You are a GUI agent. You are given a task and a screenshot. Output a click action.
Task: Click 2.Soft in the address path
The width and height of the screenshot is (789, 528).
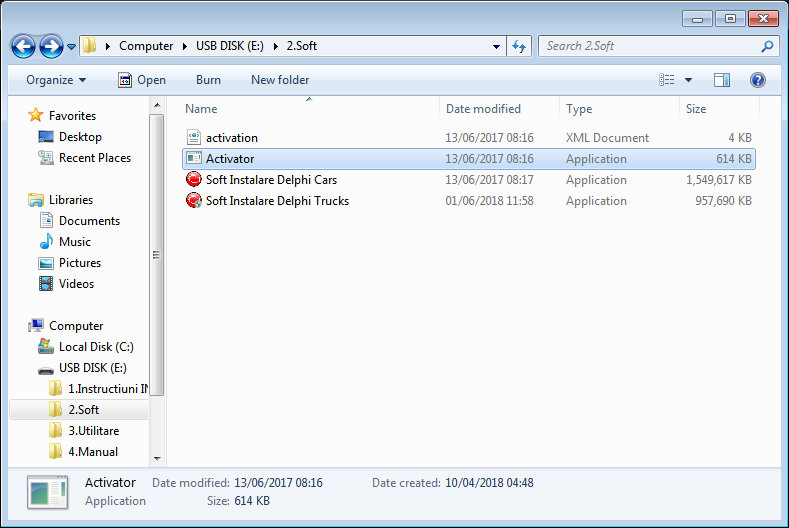coord(301,46)
